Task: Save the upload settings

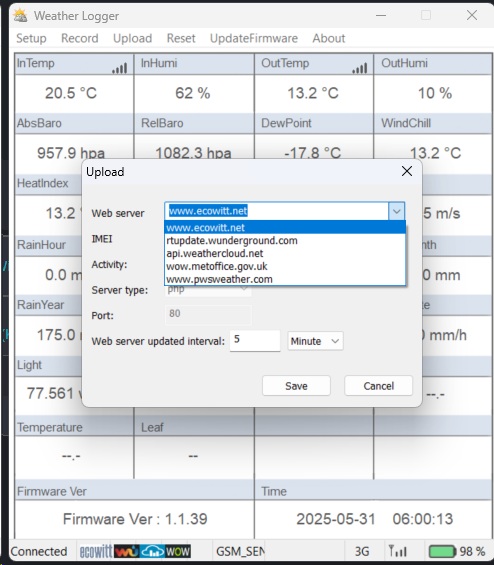Action: (296, 386)
